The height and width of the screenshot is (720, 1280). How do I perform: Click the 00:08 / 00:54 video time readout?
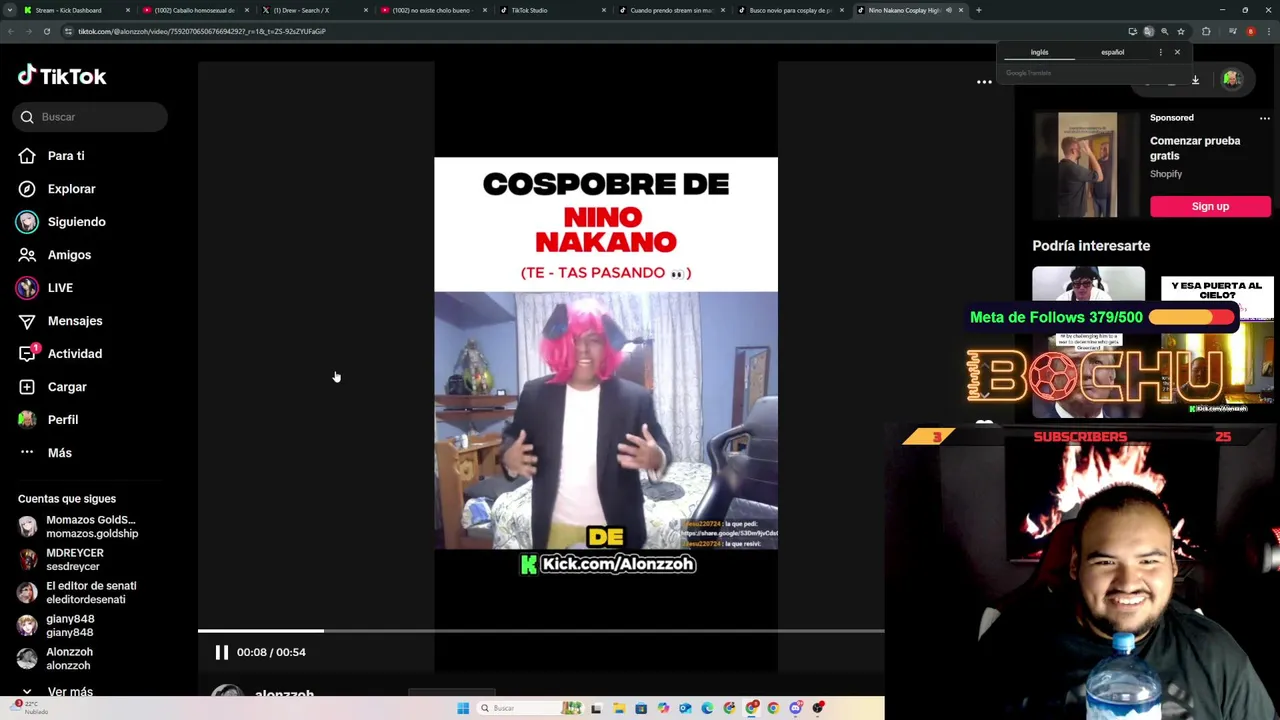pyautogui.click(x=271, y=652)
